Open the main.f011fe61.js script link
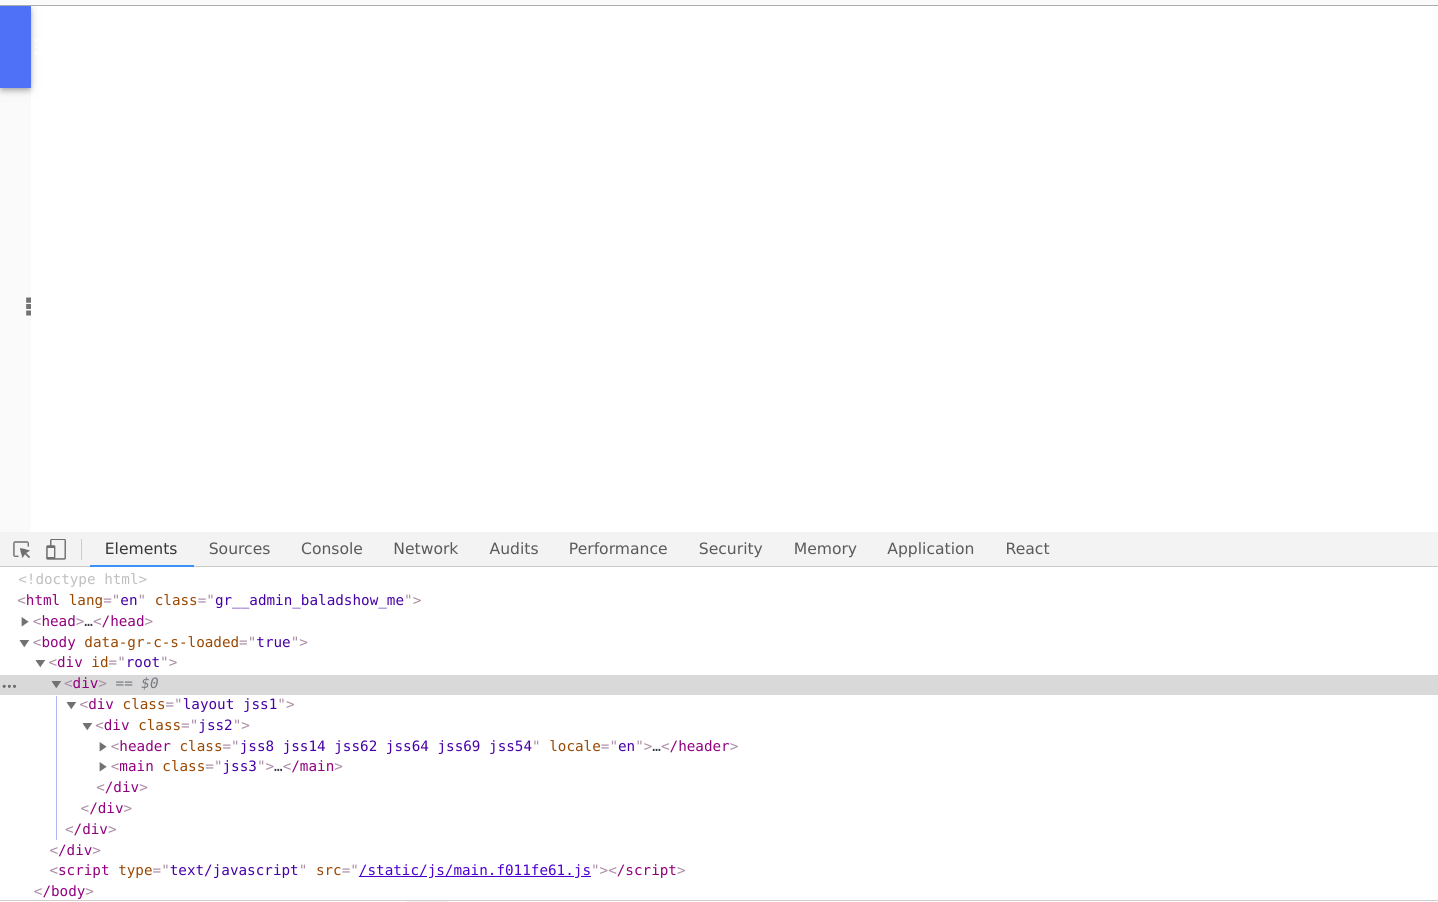 pos(474,870)
